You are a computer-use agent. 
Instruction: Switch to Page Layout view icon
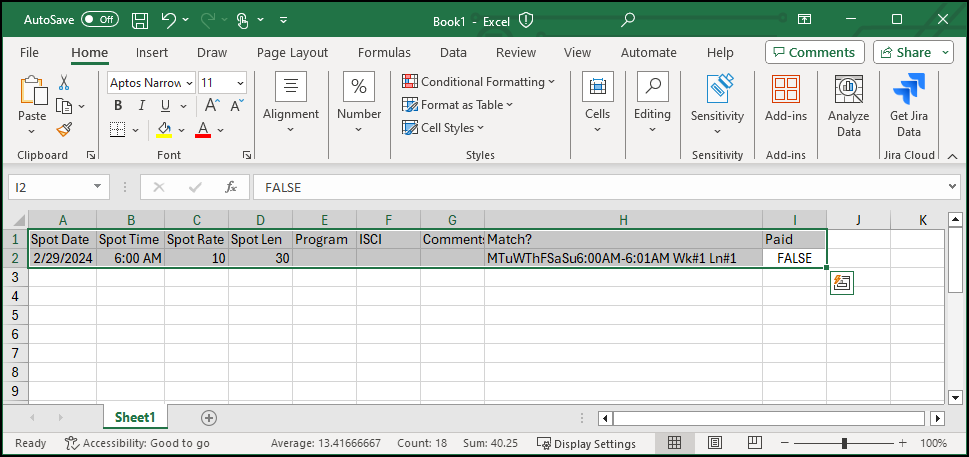pyautogui.click(x=714, y=443)
